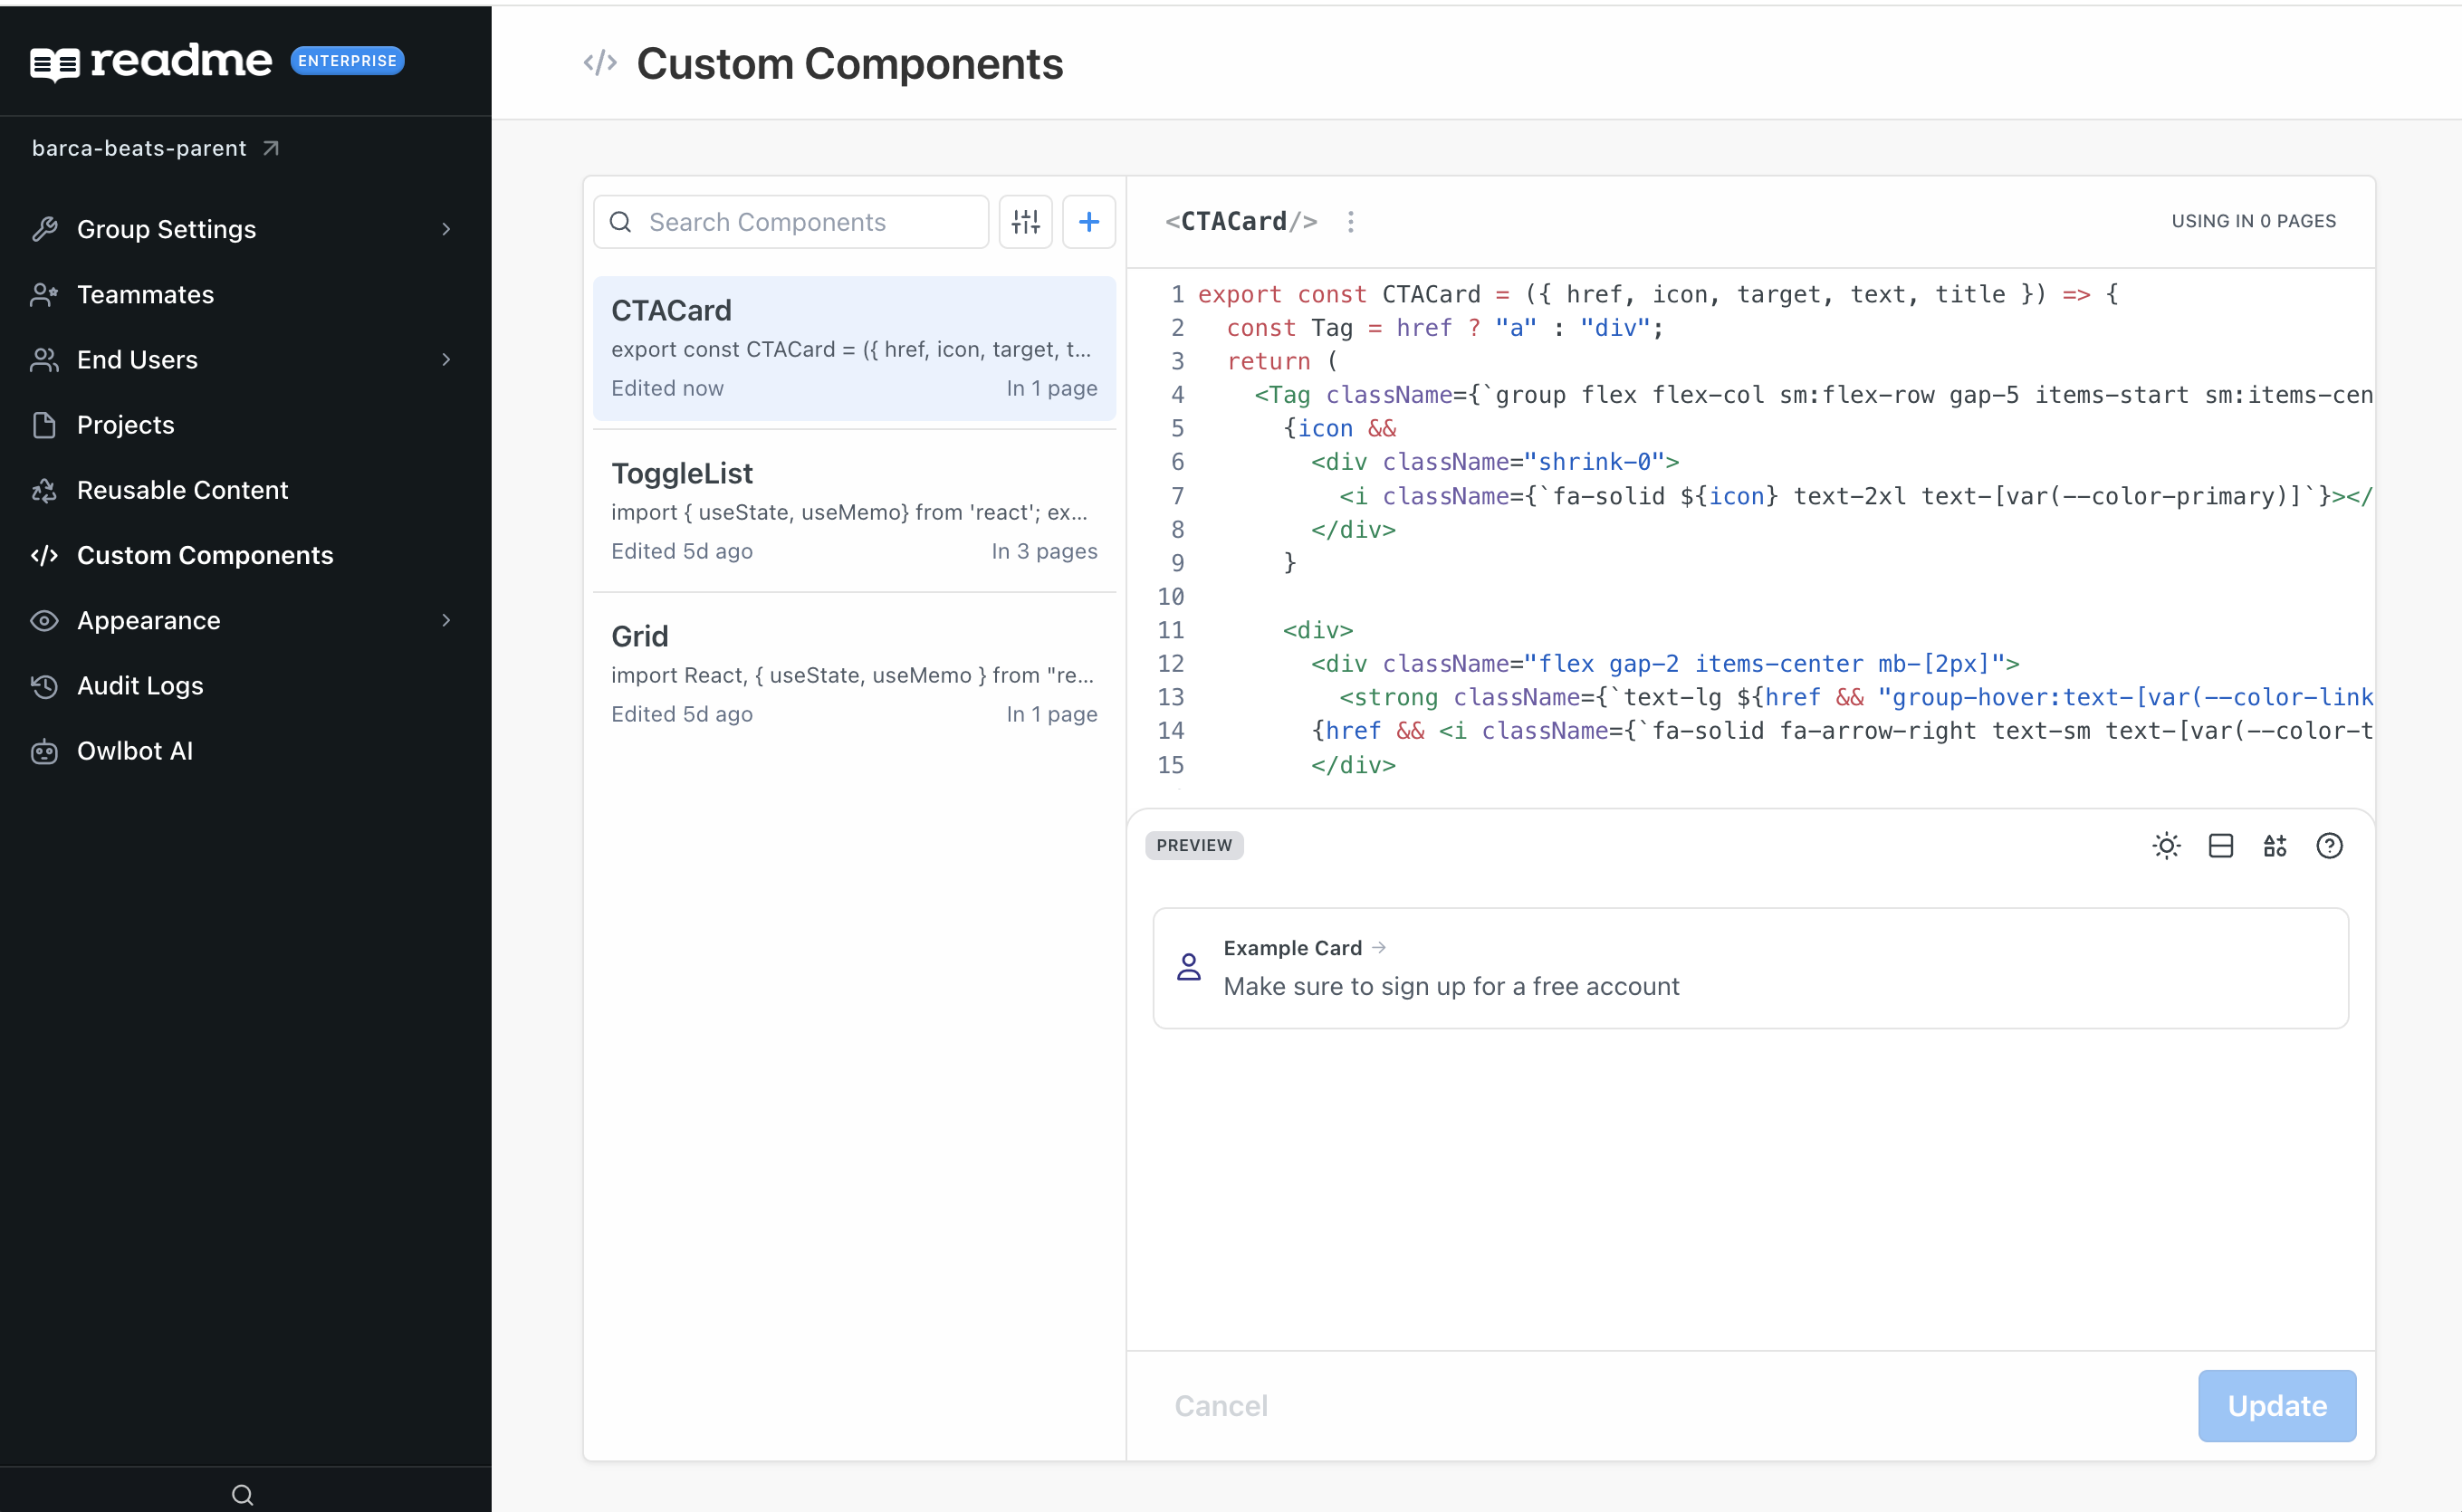This screenshot has width=2462, height=1512.
Task: Open the Teammates menu item
Action: pos(145,294)
